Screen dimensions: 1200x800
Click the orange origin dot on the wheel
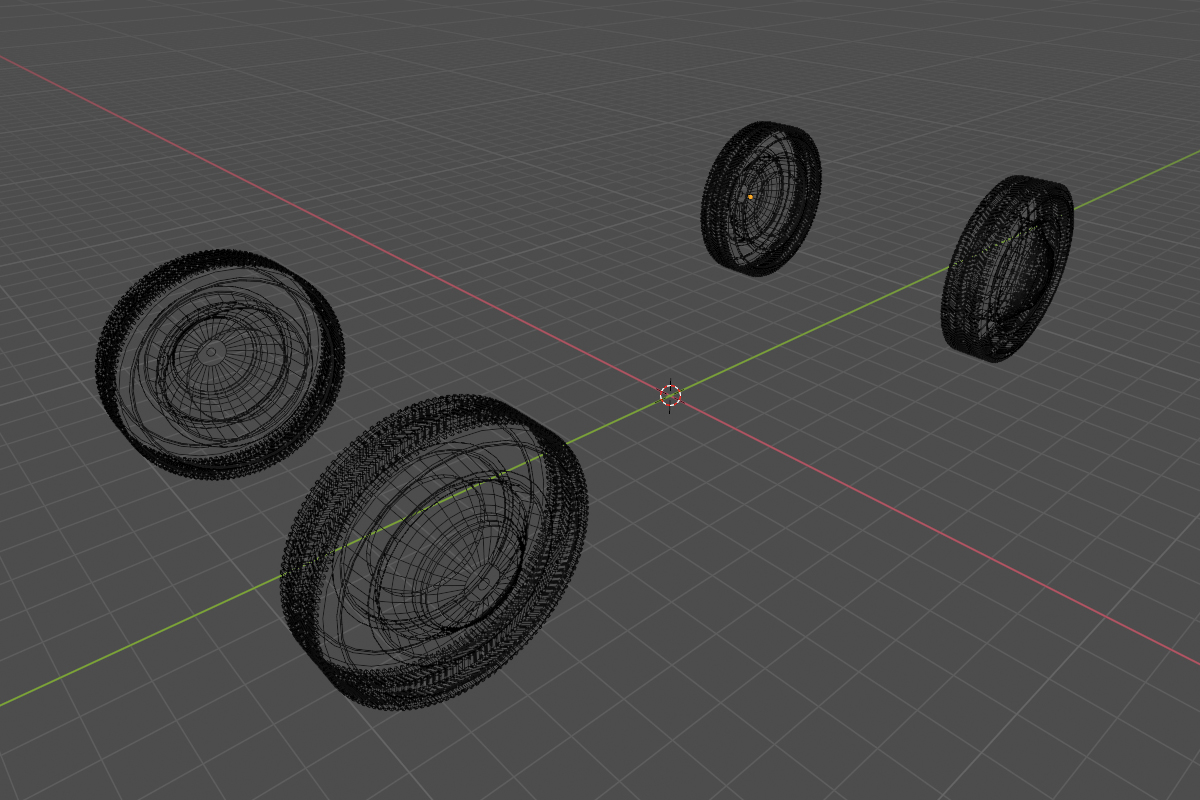[x=751, y=197]
